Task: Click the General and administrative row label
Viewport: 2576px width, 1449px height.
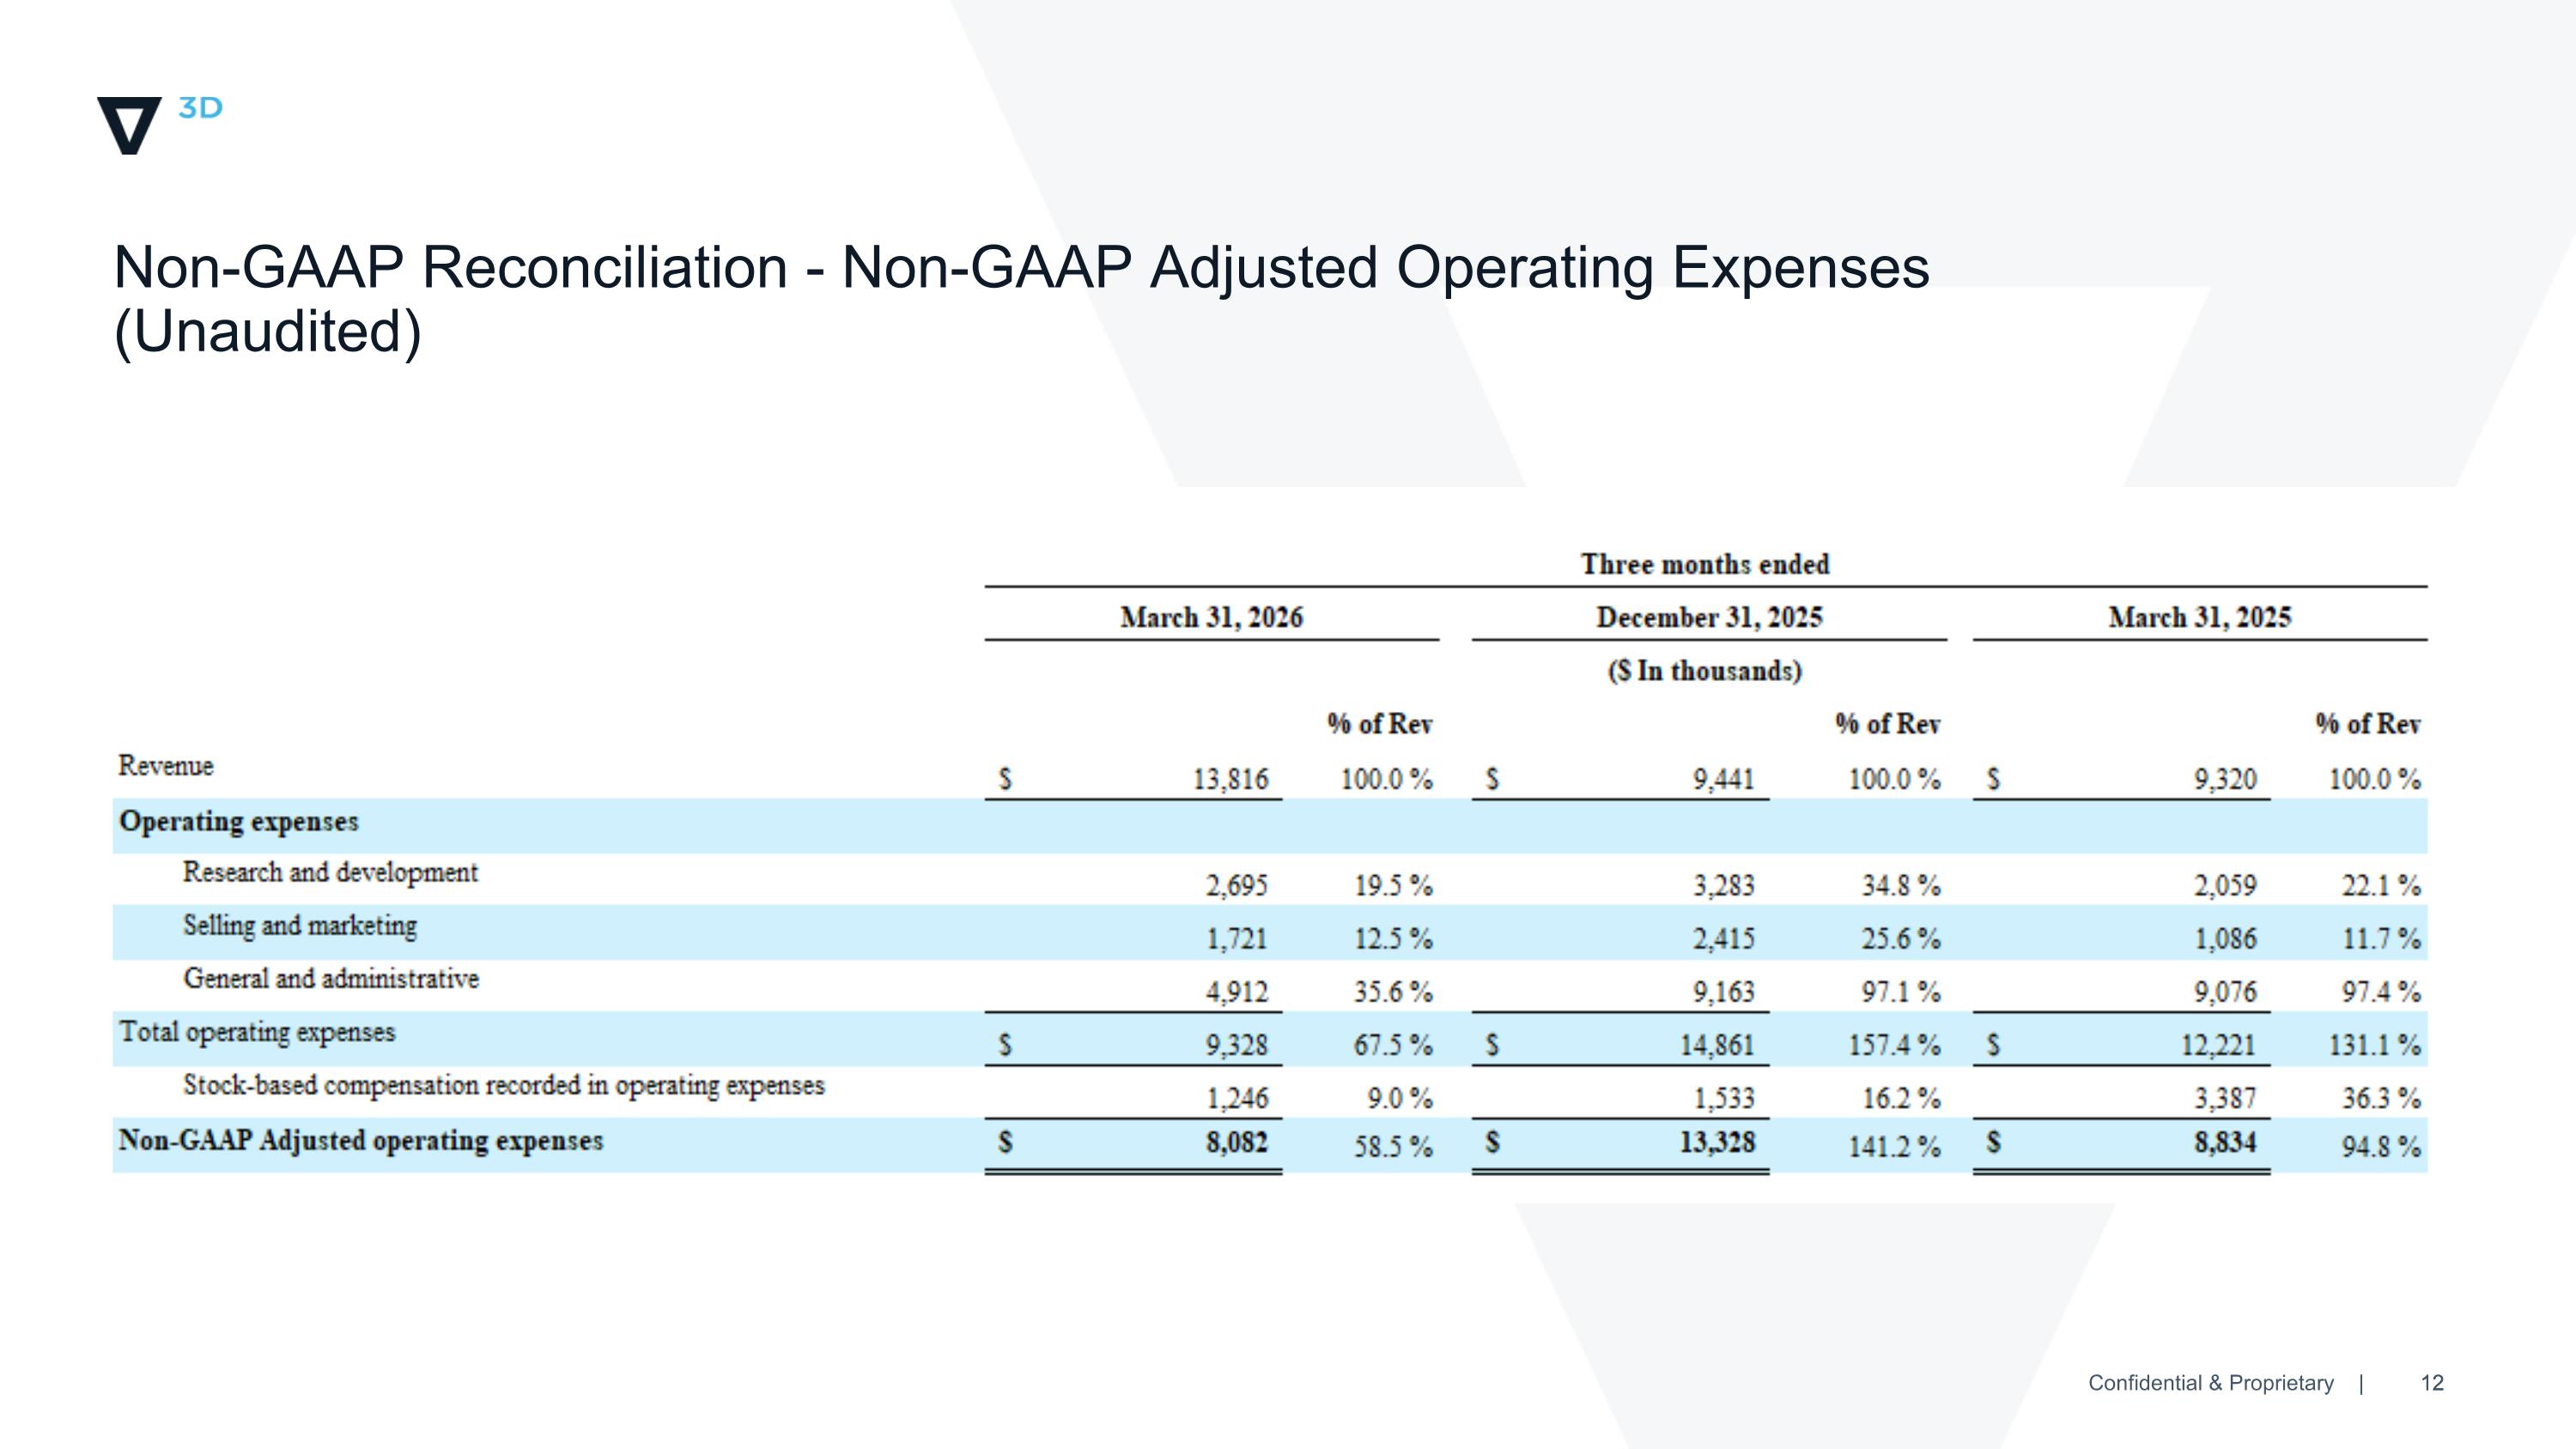Action: point(331,978)
